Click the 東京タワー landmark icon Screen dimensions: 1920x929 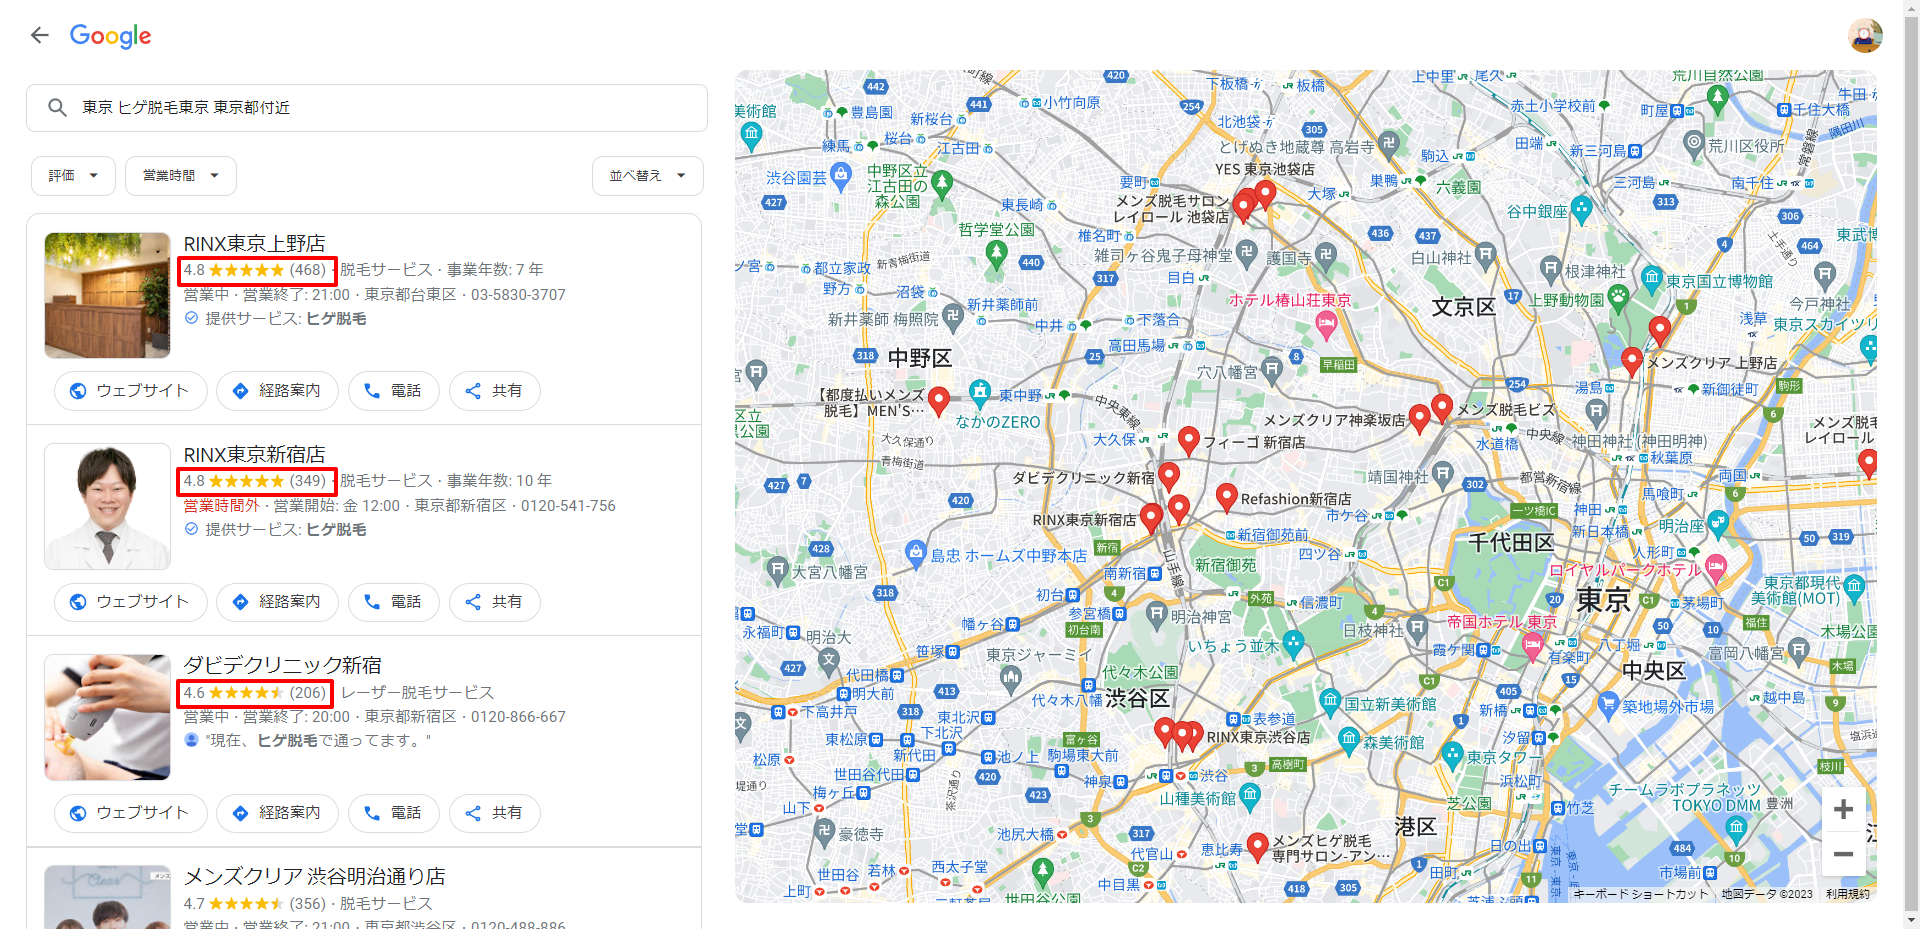point(1453,754)
